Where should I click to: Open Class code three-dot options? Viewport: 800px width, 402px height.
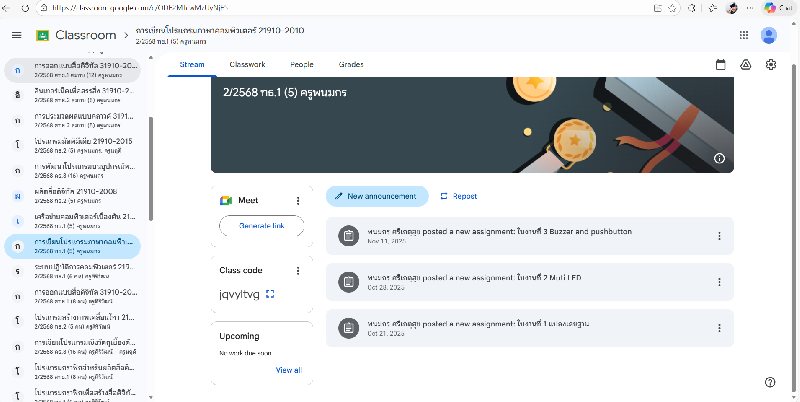(x=298, y=270)
